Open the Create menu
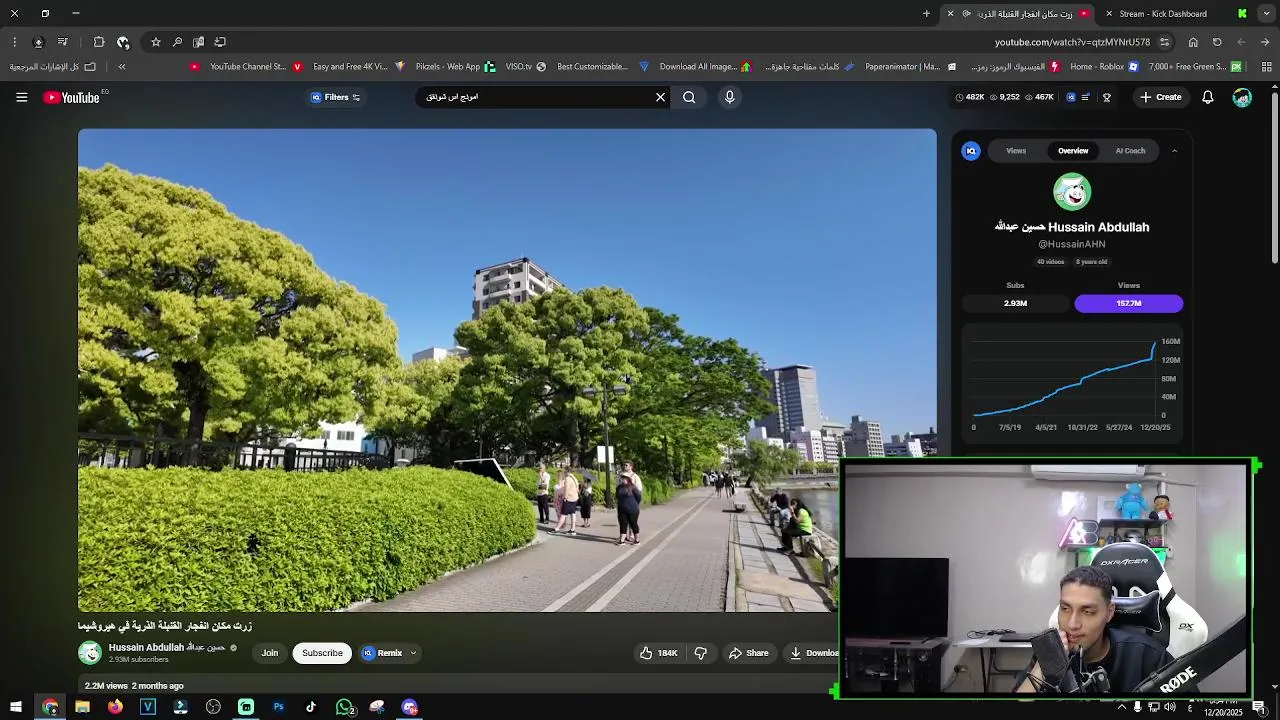 point(1161,97)
